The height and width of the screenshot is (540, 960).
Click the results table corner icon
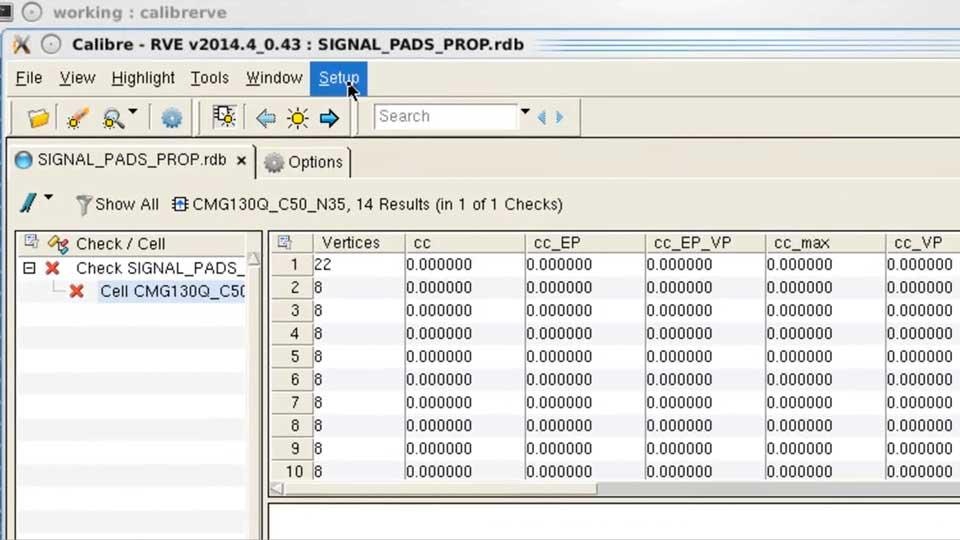tap(284, 242)
